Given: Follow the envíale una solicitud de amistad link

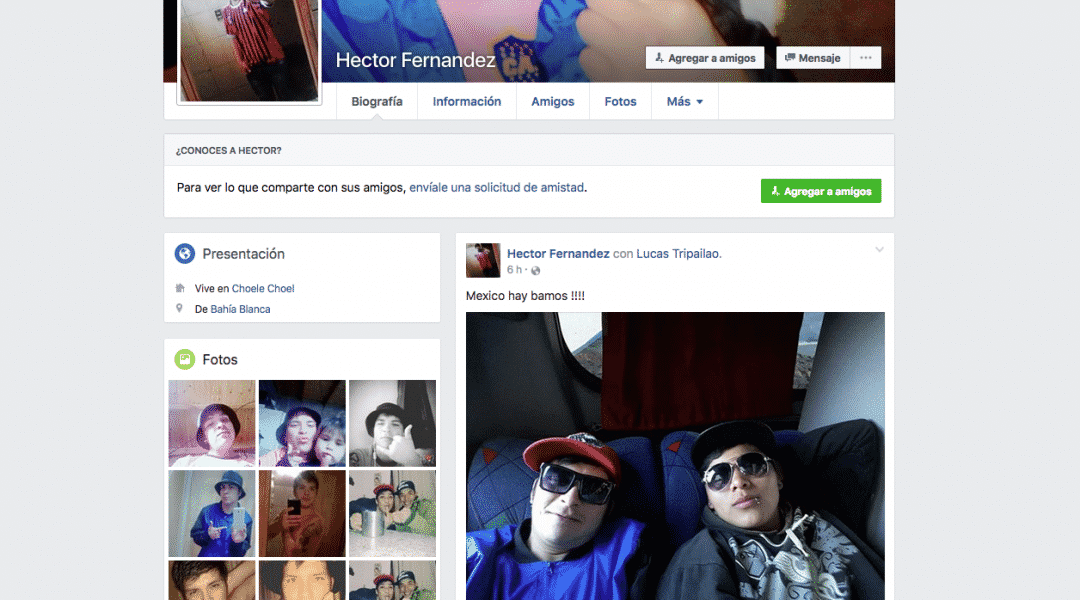Looking at the screenshot, I should pyautogui.click(x=497, y=187).
